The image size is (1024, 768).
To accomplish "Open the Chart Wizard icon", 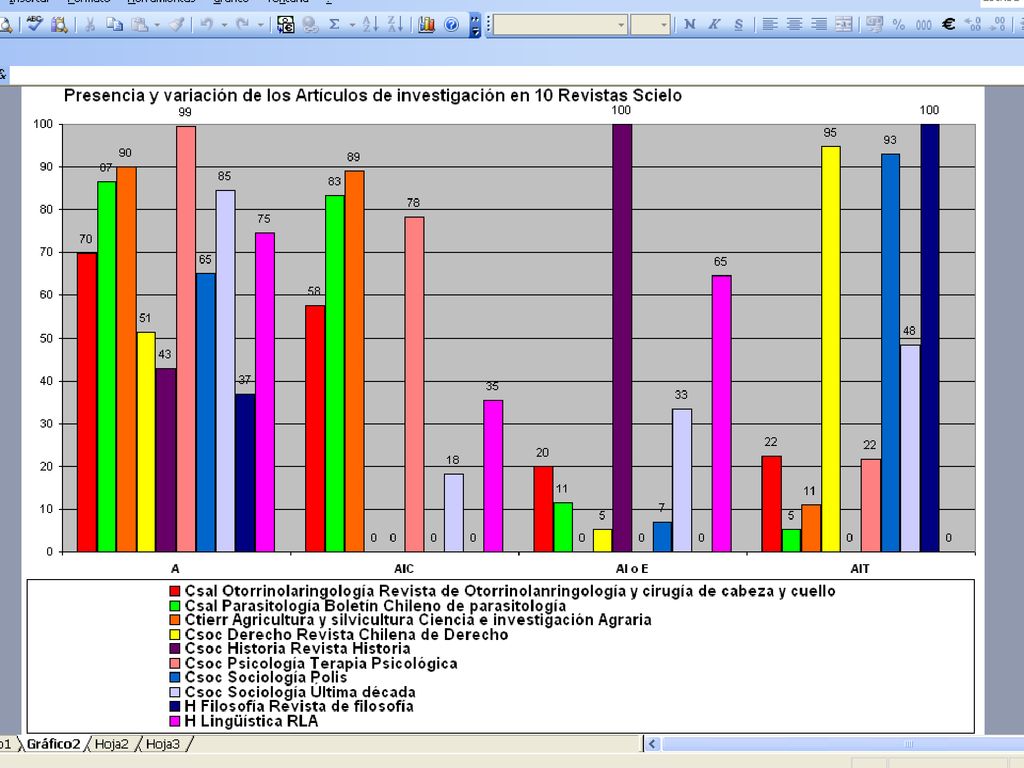I will point(426,25).
